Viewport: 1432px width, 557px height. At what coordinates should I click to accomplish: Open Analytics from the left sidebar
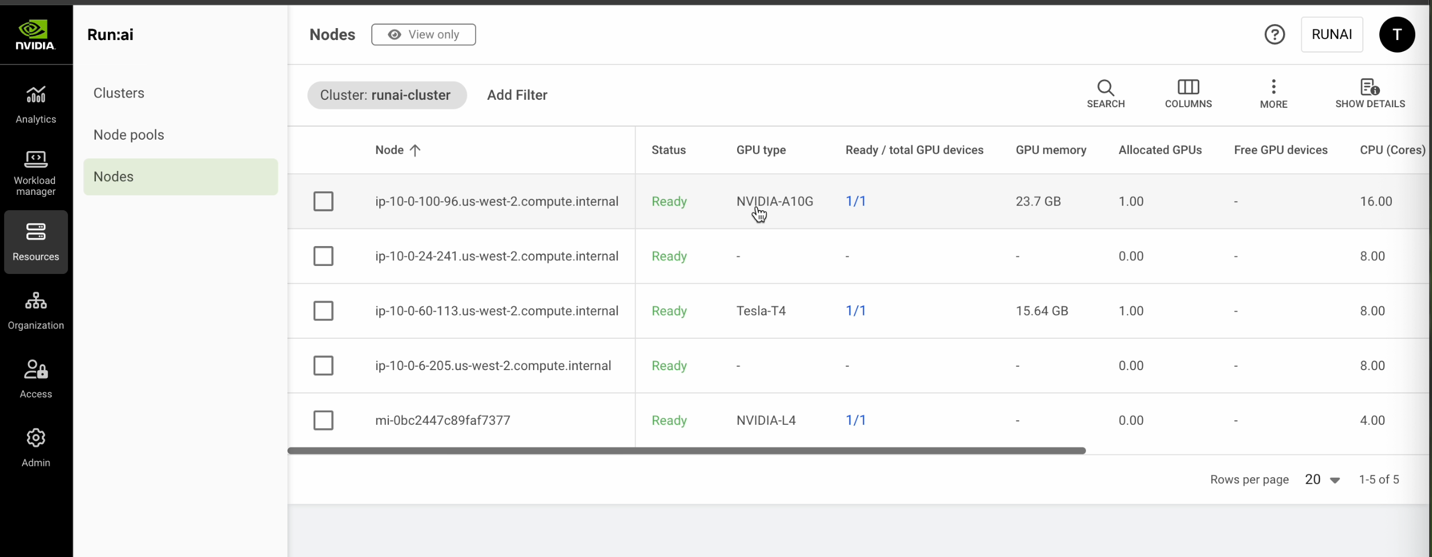point(36,104)
